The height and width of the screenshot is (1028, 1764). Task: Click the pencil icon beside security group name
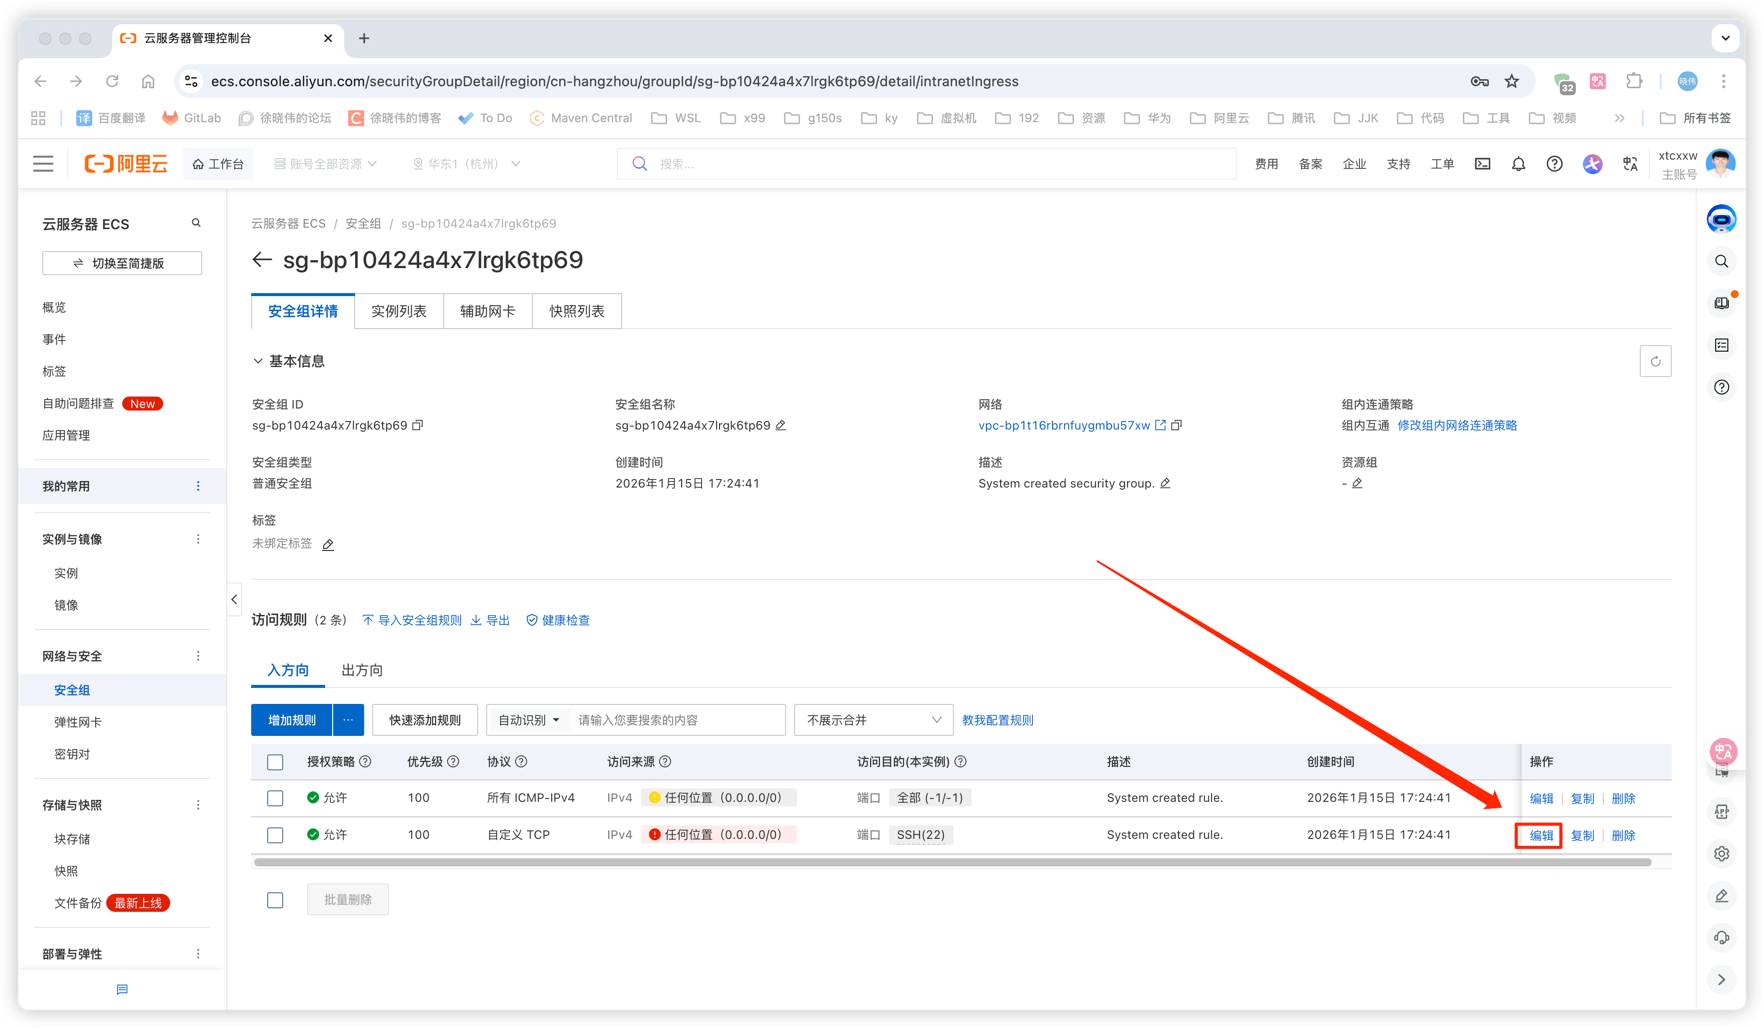coord(781,425)
